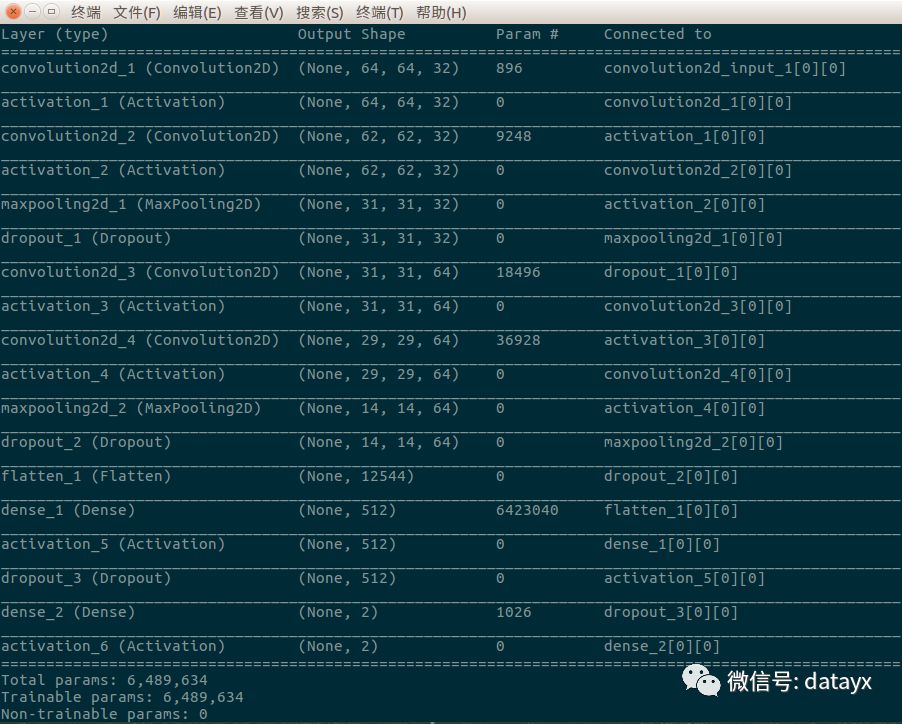The height and width of the screenshot is (724, 902).
Task: Click activation_2 (Activation) layer name
Action: [113, 170]
